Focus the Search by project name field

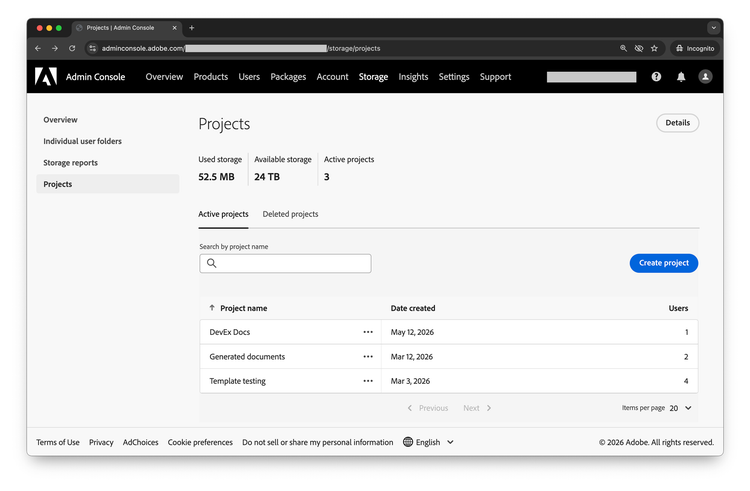(x=285, y=263)
